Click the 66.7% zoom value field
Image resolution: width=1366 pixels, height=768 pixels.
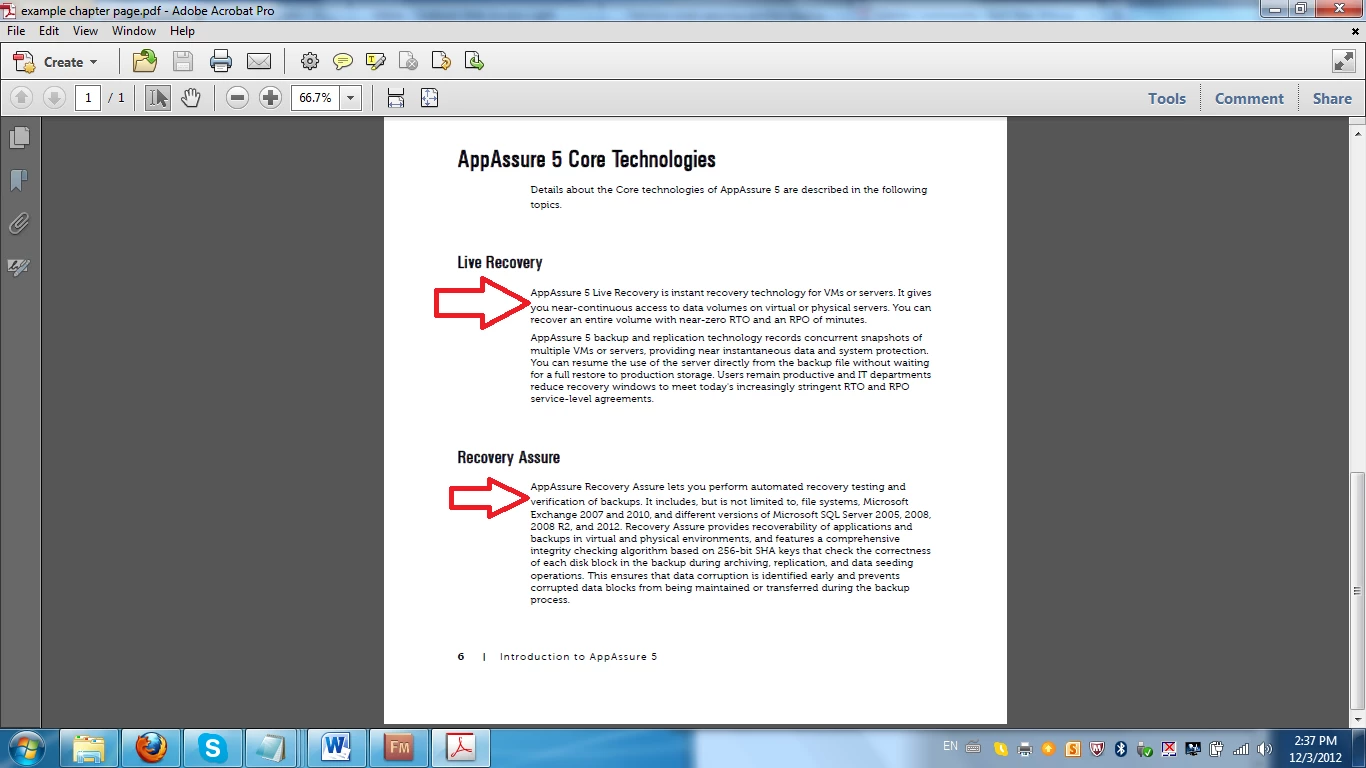(315, 98)
